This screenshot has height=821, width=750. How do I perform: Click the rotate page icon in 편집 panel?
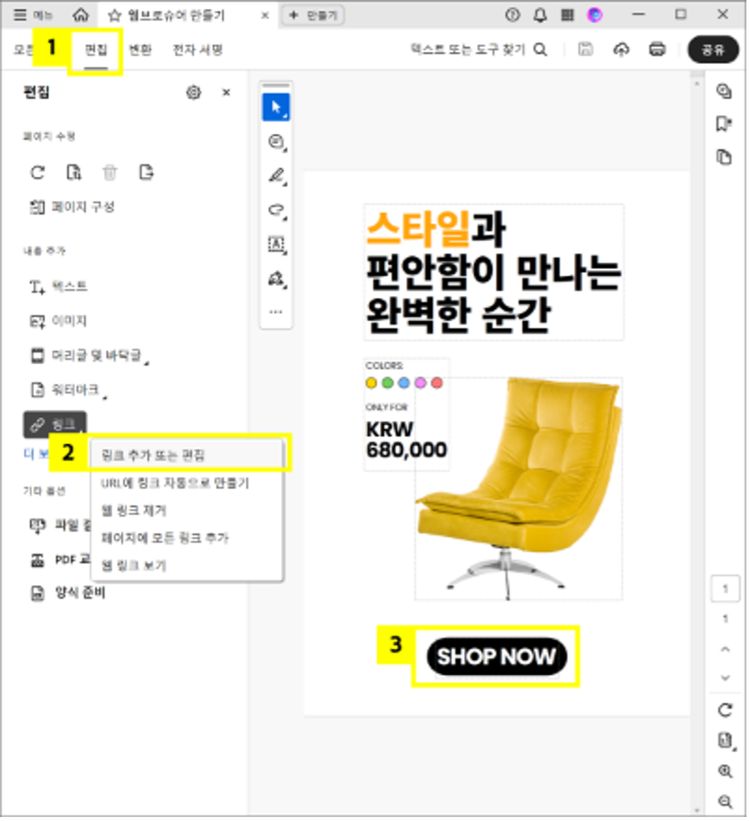click(38, 172)
